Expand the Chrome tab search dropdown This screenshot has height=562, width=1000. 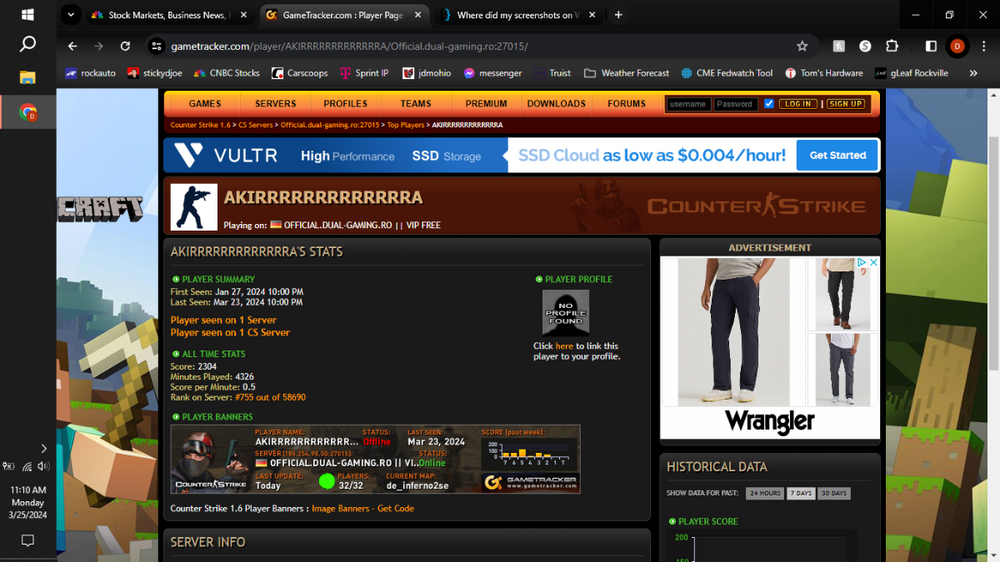pos(70,15)
